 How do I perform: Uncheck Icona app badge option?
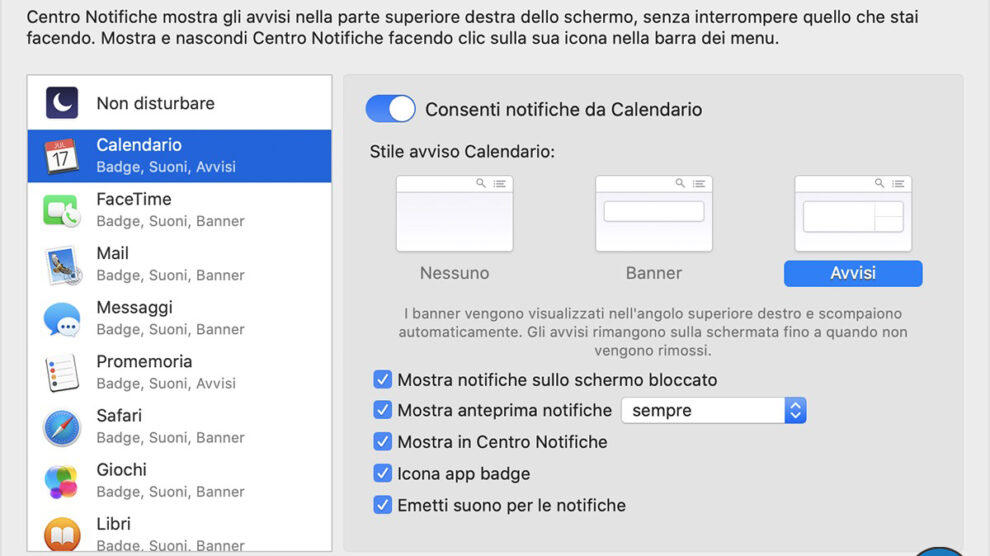(x=382, y=474)
